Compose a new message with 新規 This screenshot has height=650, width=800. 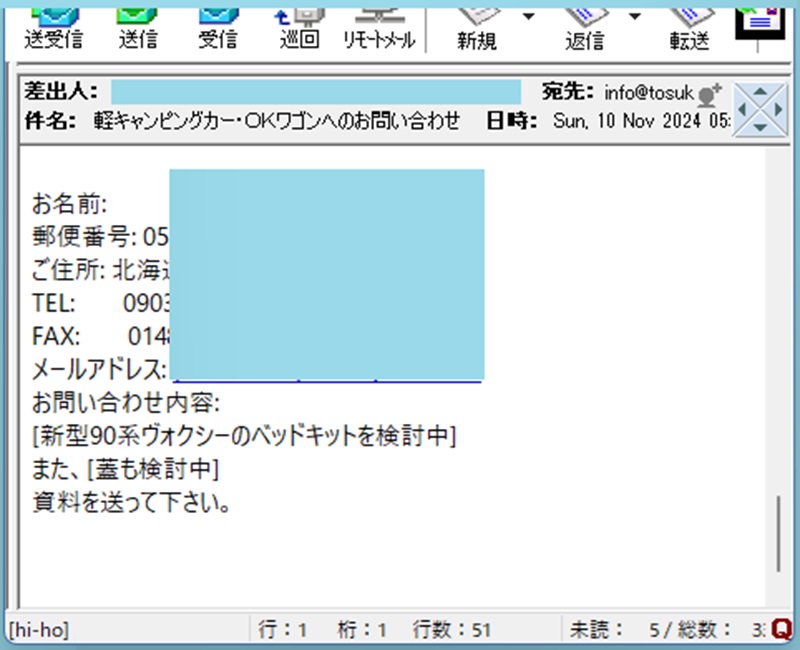pyautogui.click(x=477, y=26)
